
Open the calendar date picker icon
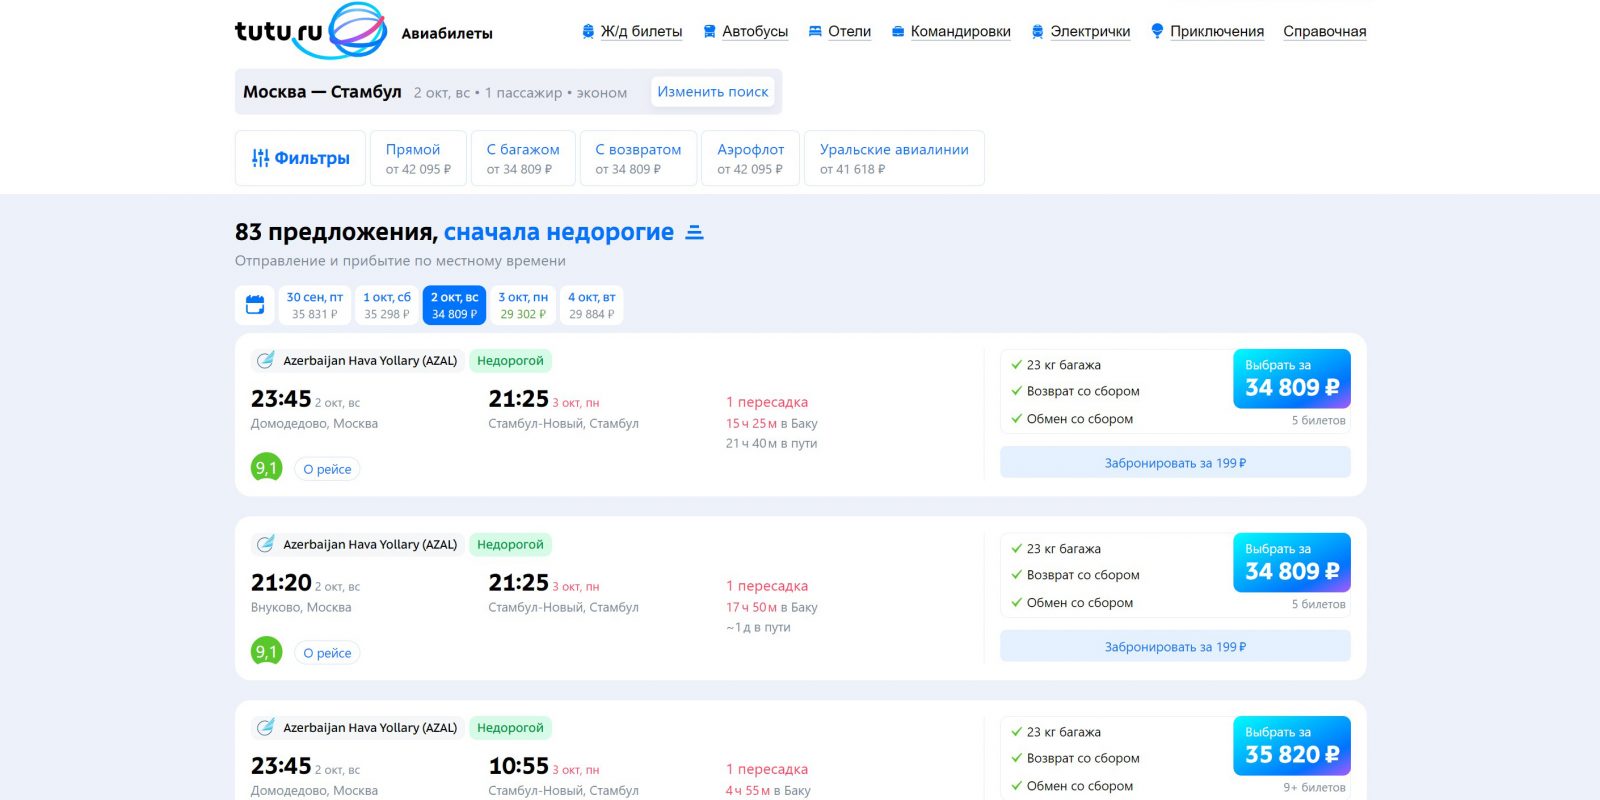point(255,305)
